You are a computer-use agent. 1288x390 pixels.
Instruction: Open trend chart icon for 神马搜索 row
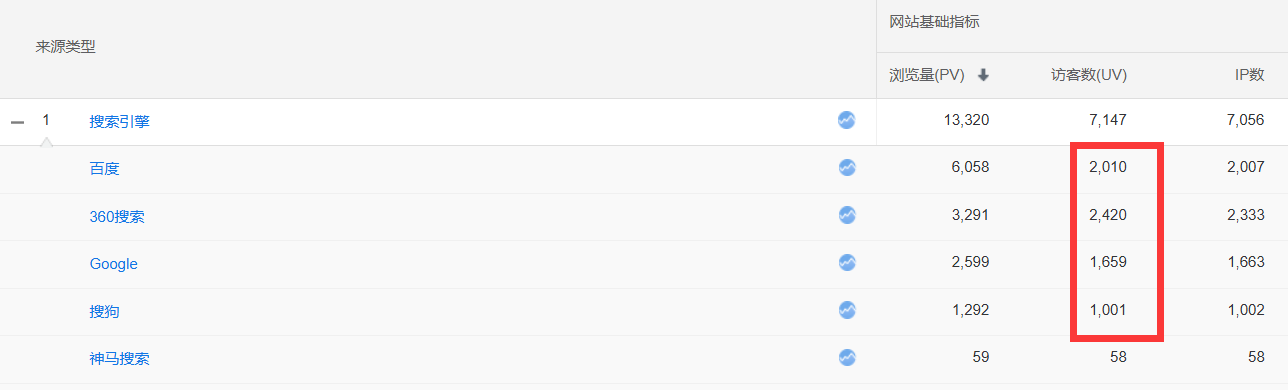coord(847,357)
